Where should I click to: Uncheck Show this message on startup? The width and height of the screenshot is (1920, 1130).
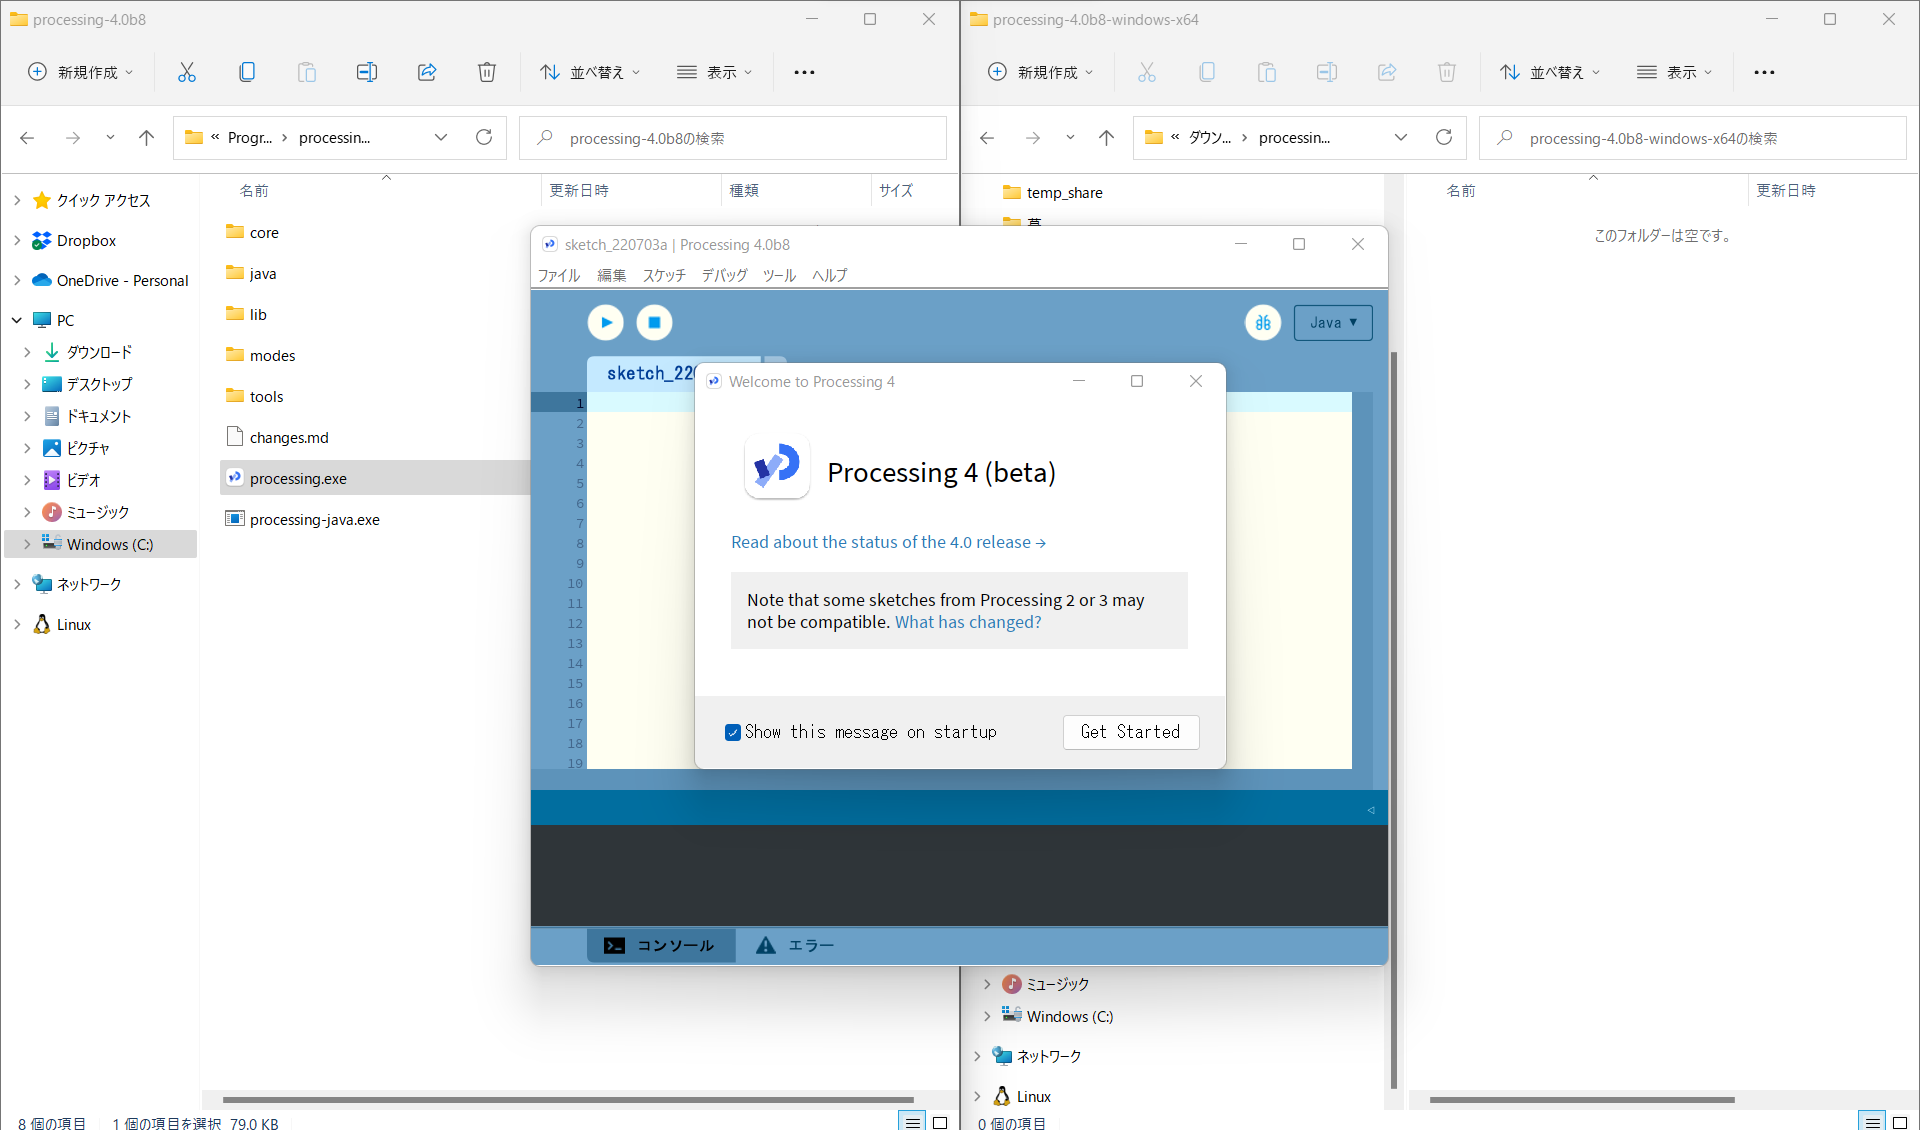tap(735, 732)
